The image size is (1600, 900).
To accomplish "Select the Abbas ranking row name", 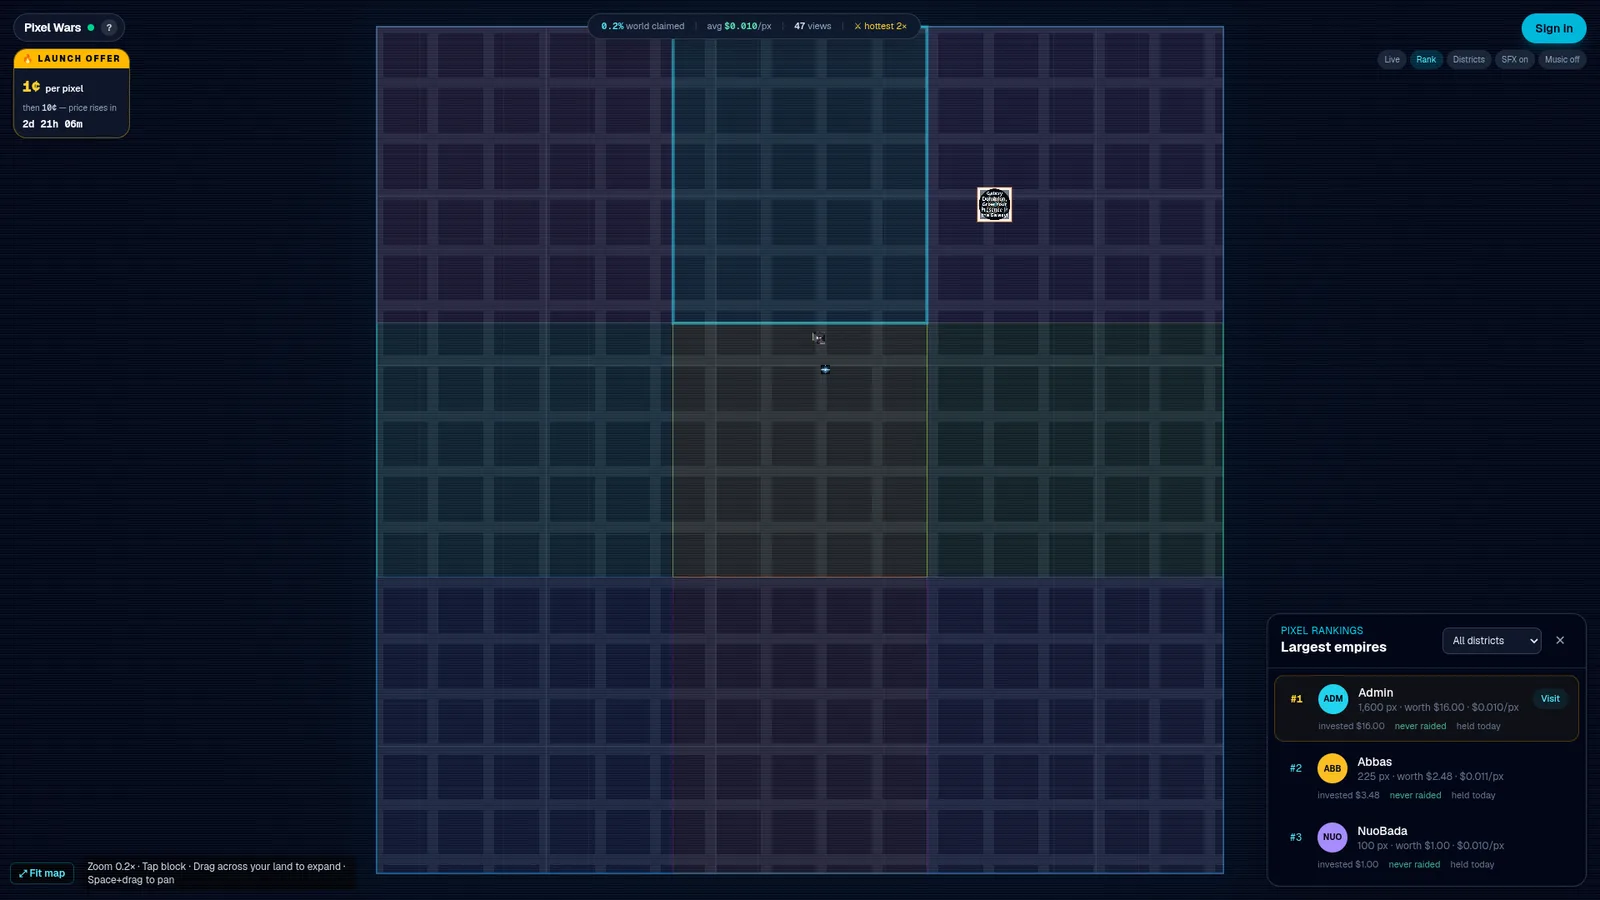I will (x=1374, y=762).
